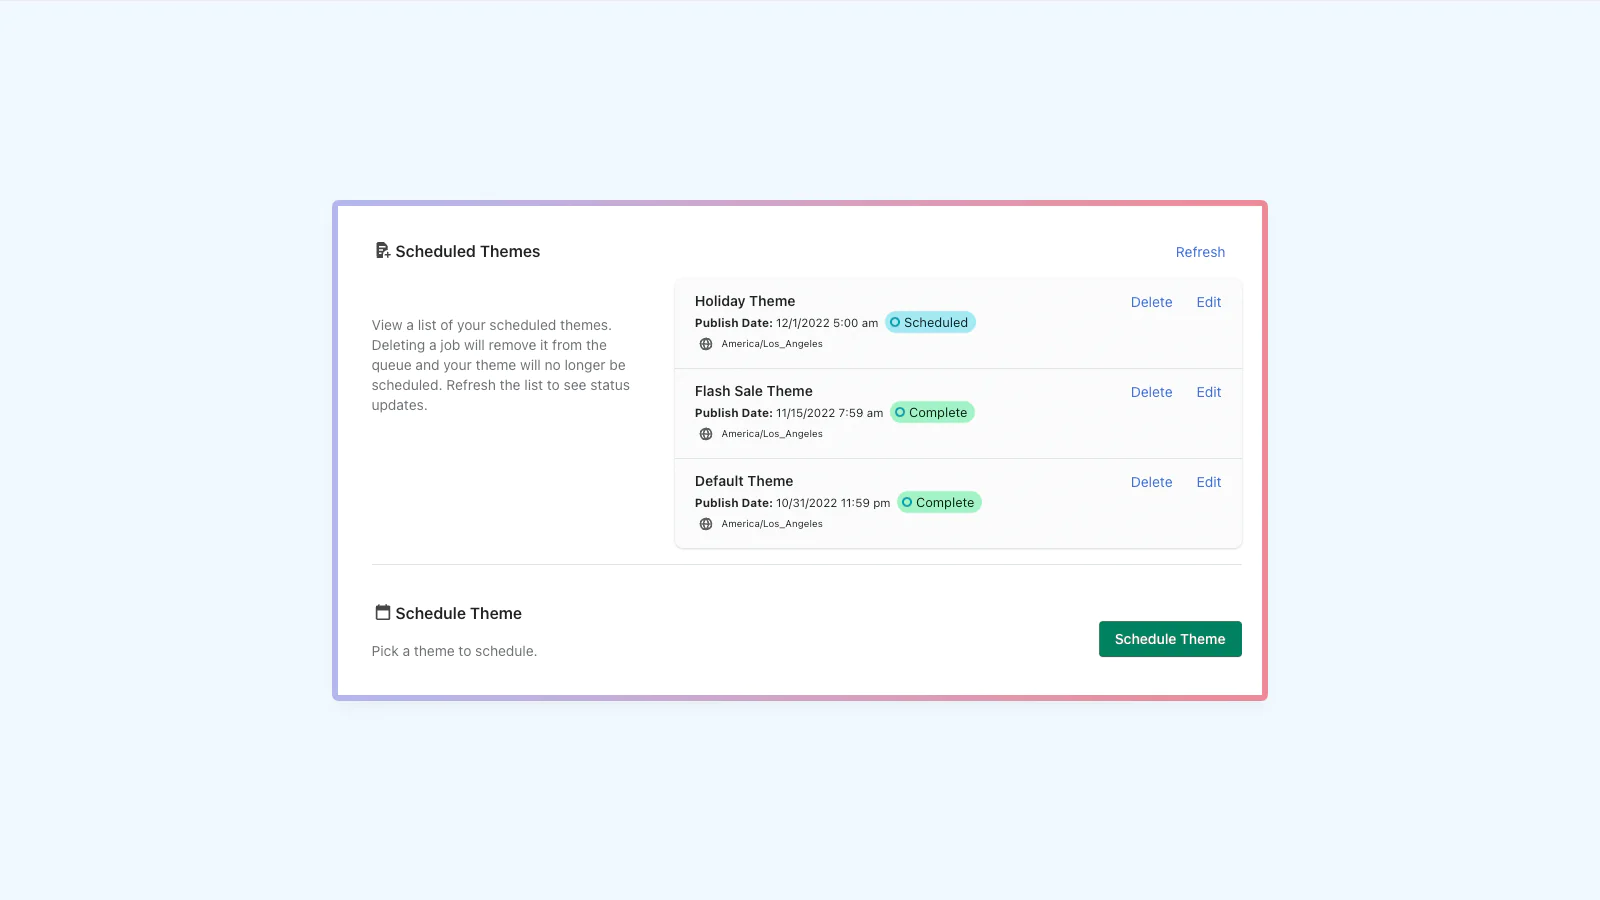Delete the Default Theme job
This screenshot has width=1600, height=900.
point(1151,482)
